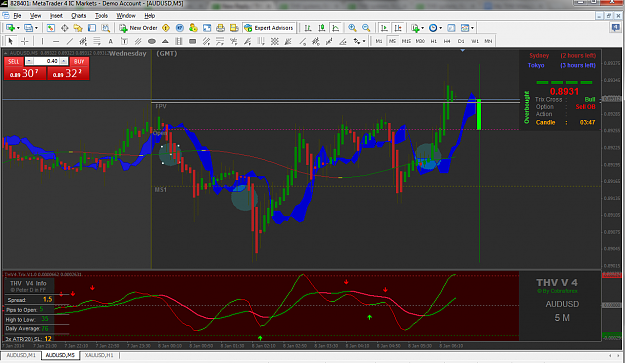Open the Periodicity clock dropdown arrow
625x363 pixels.
(x=440, y=28)
